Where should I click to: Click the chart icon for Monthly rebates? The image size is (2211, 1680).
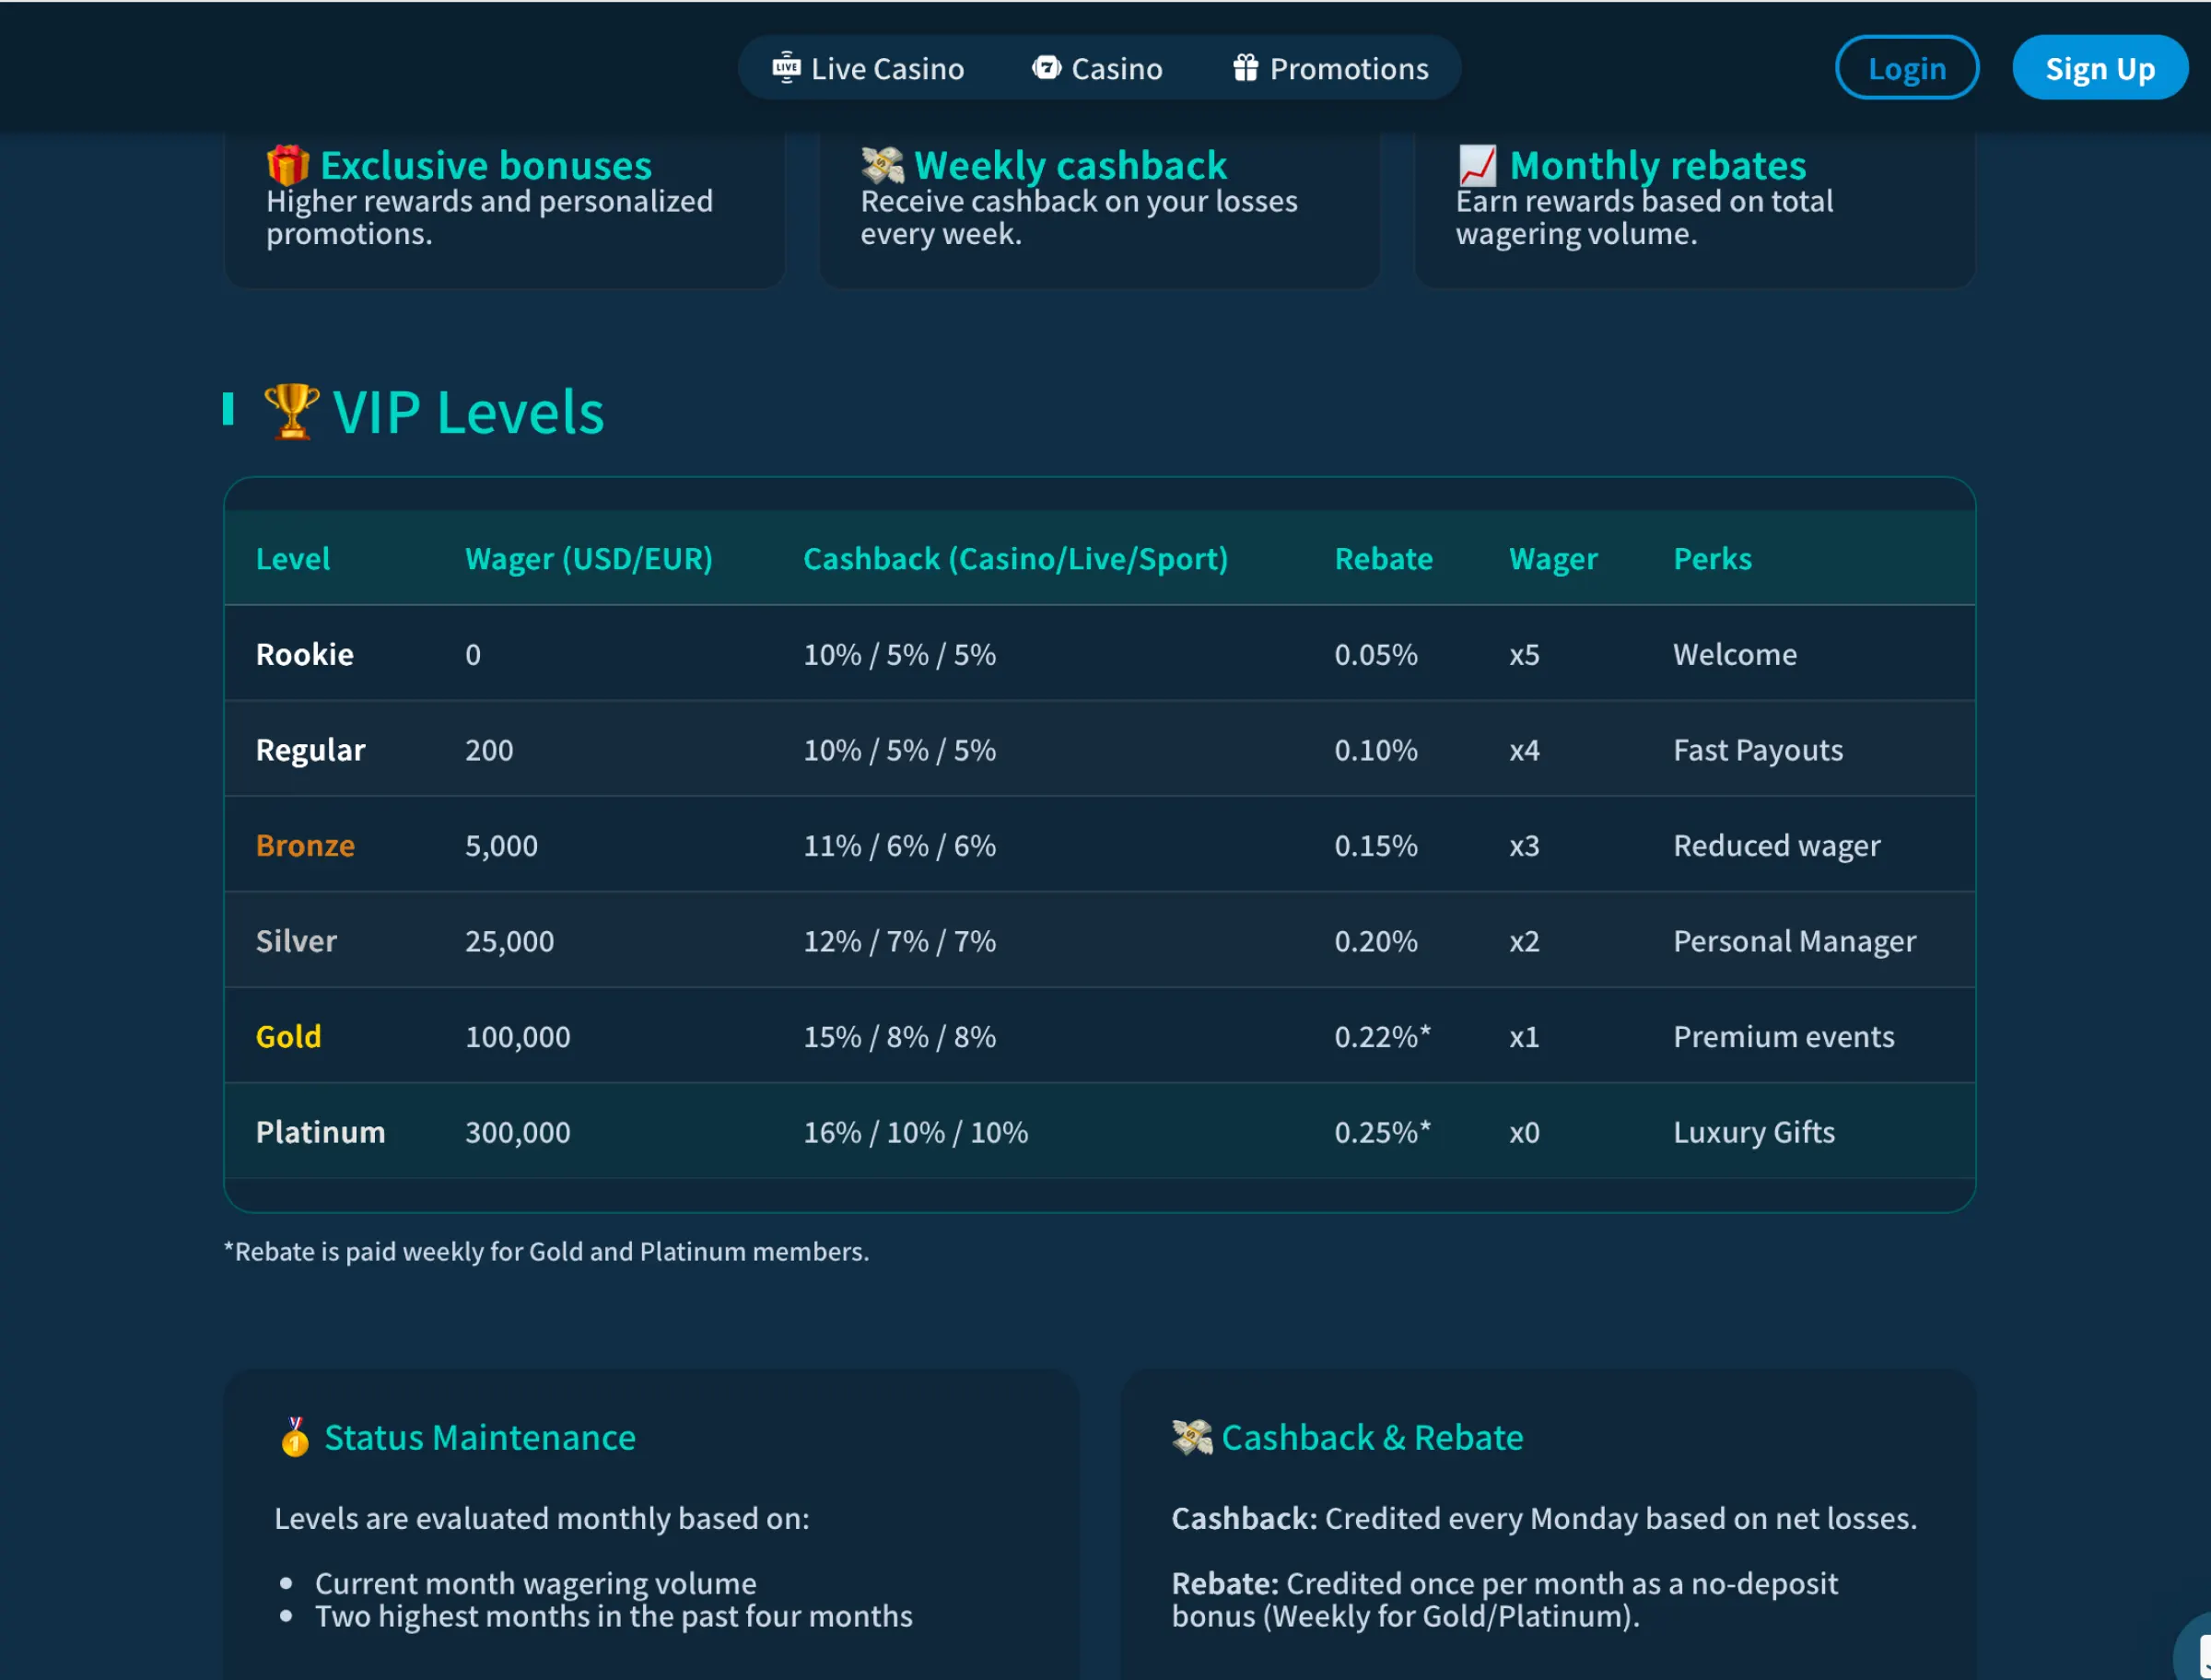pos(1477,165)
